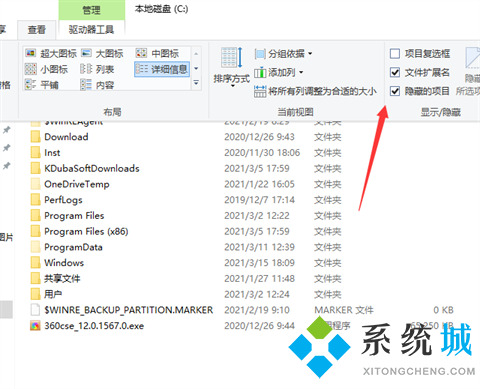
Task: Select the Program Files (x86) folder
Action: [86, 231]
